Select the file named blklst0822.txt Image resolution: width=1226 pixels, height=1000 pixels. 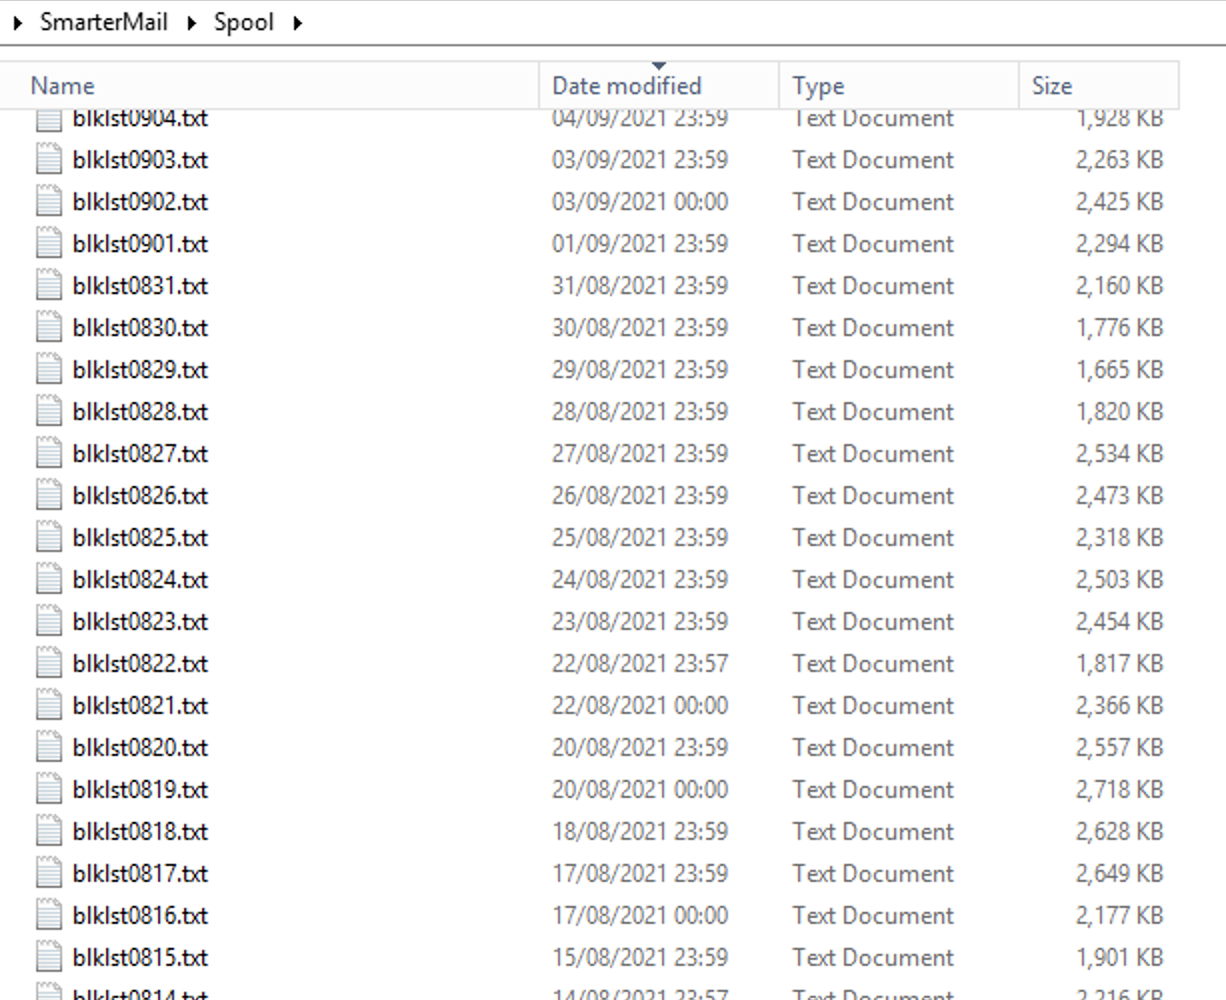click(x=140, y=664)
